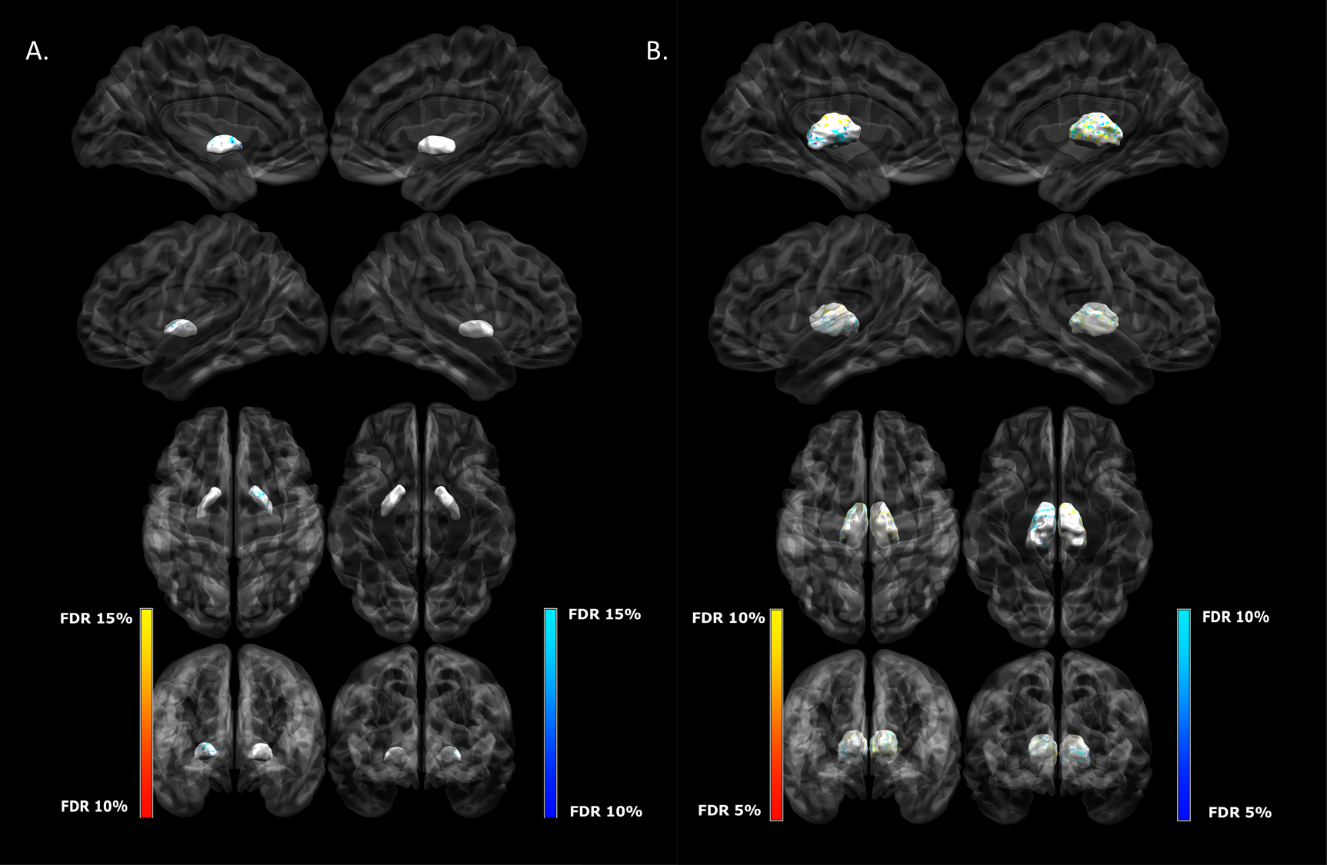The height and width of the screenshot is (865, 1327).
Task: Click panel A's red-yellow color bar
Action: [x=146, y=713]
